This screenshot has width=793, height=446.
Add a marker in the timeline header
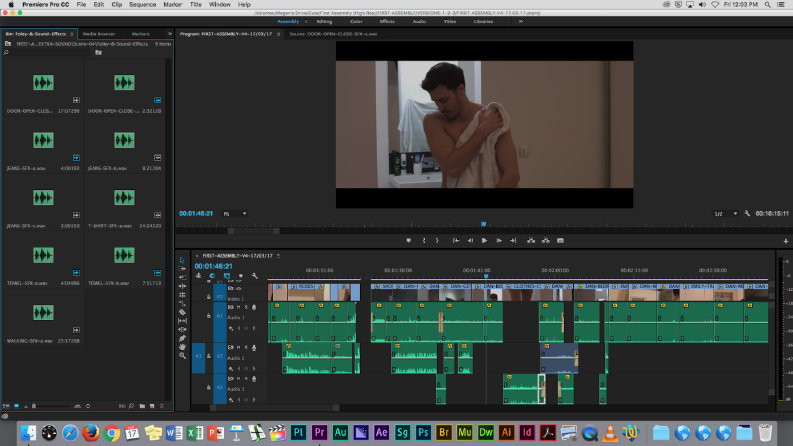[240, 276]
